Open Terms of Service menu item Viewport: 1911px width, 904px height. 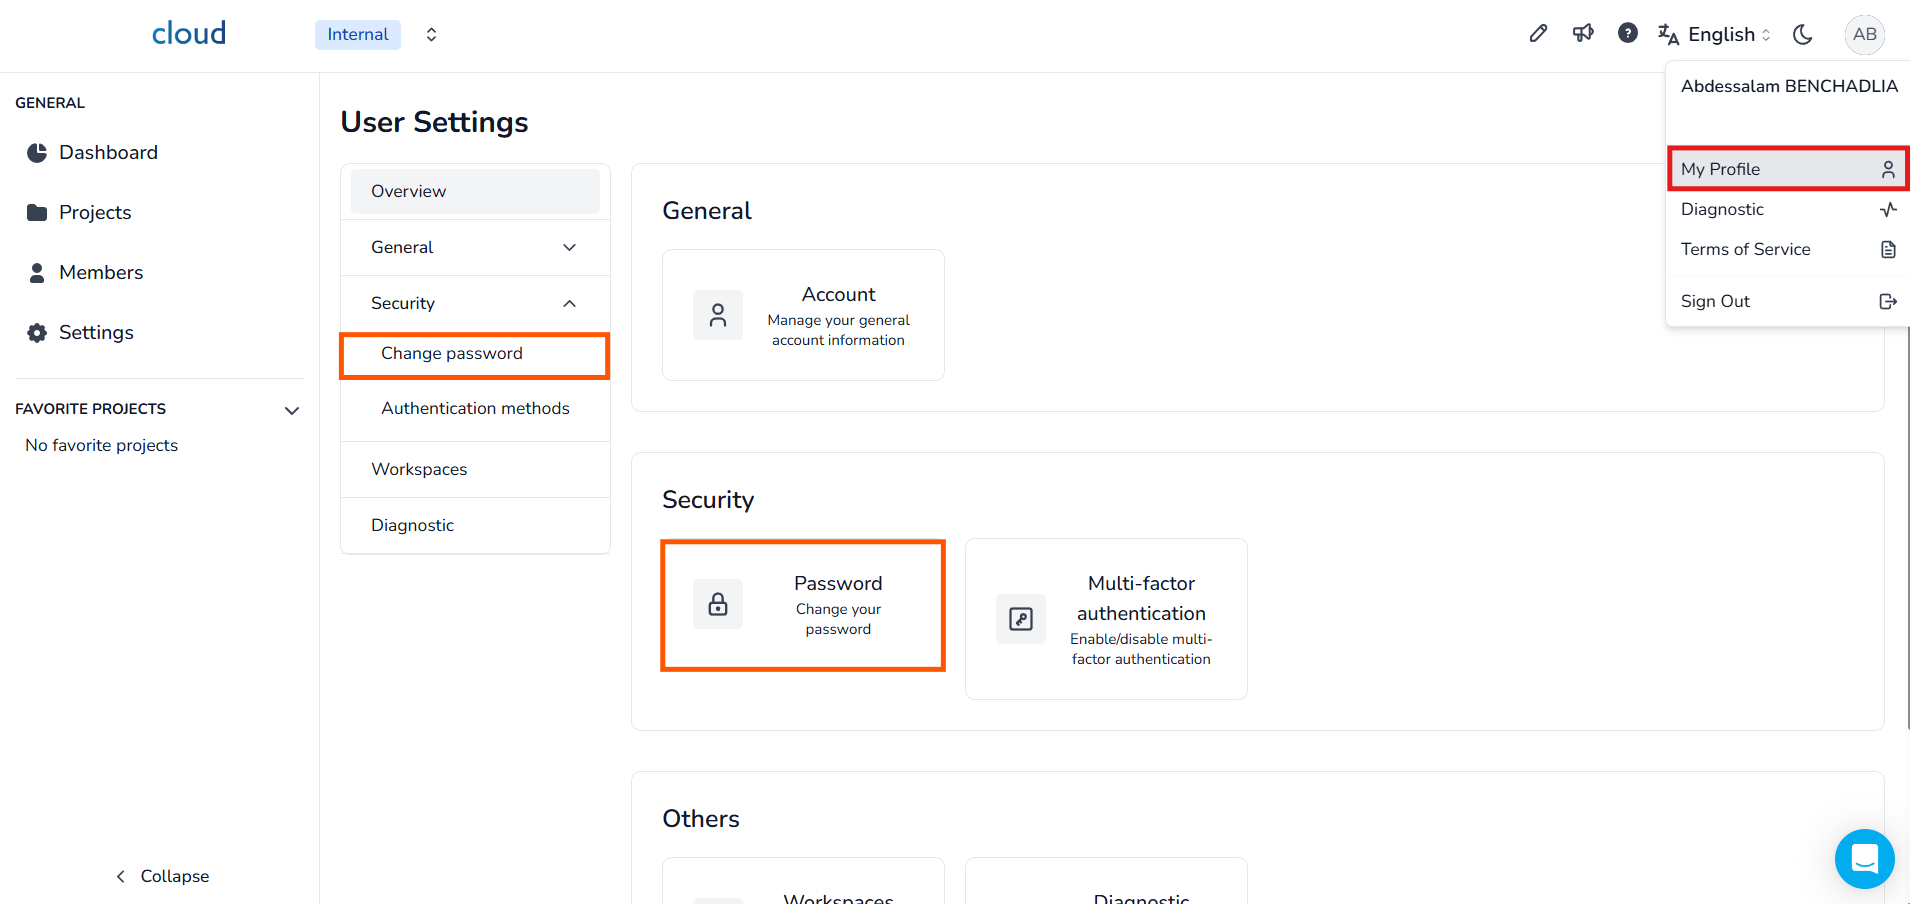[x=1788, y=249]
